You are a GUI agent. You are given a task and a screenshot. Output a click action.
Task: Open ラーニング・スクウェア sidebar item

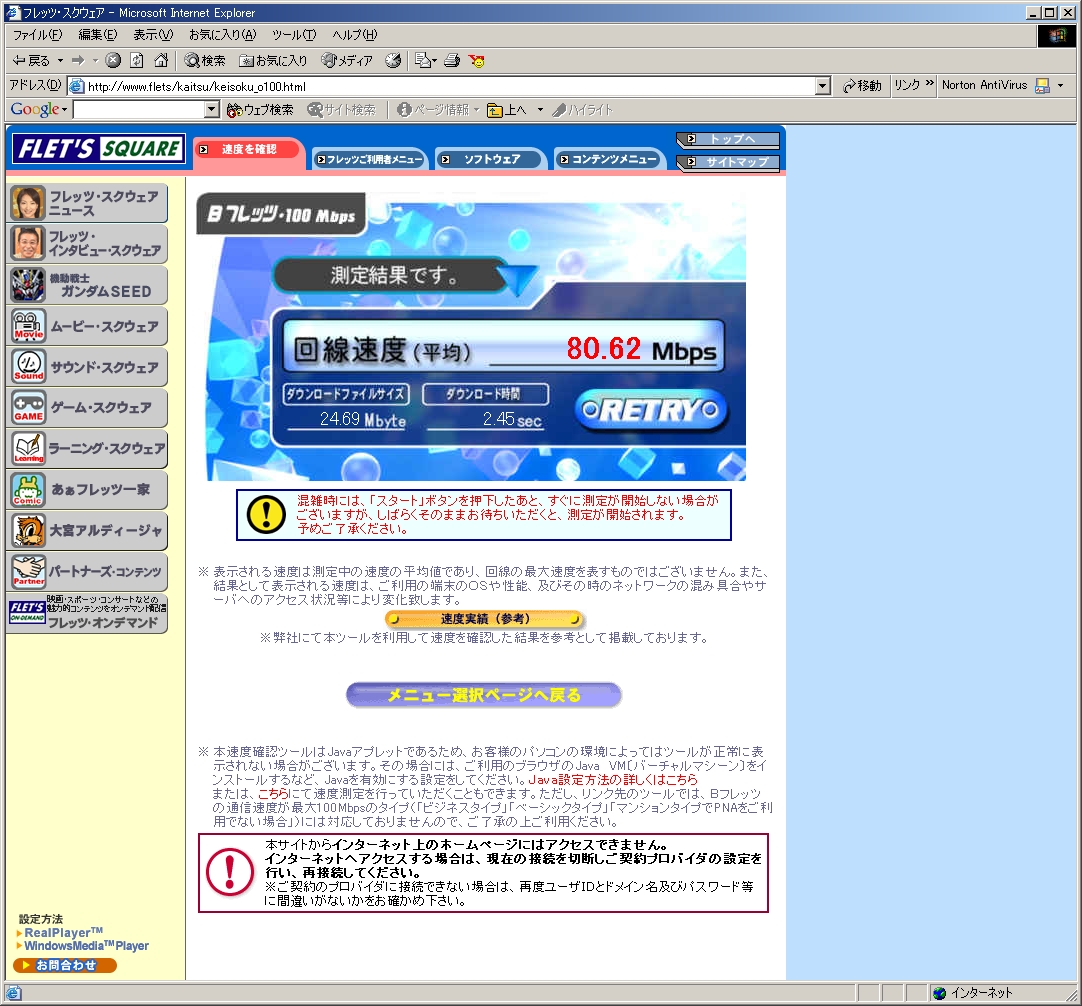click(x=87, y=448)
